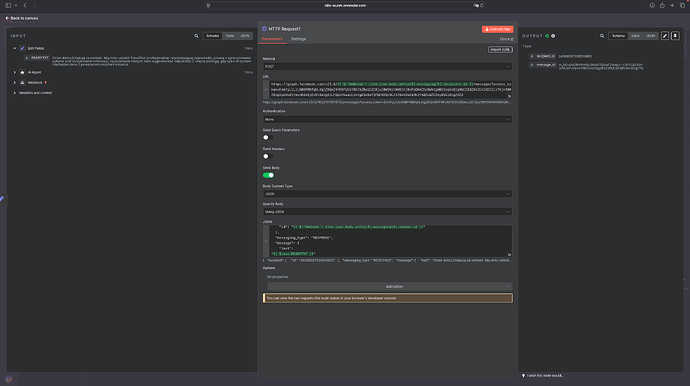Click the READYTXT field in INPUT
690x386 pixels.
tap(37, 58)
